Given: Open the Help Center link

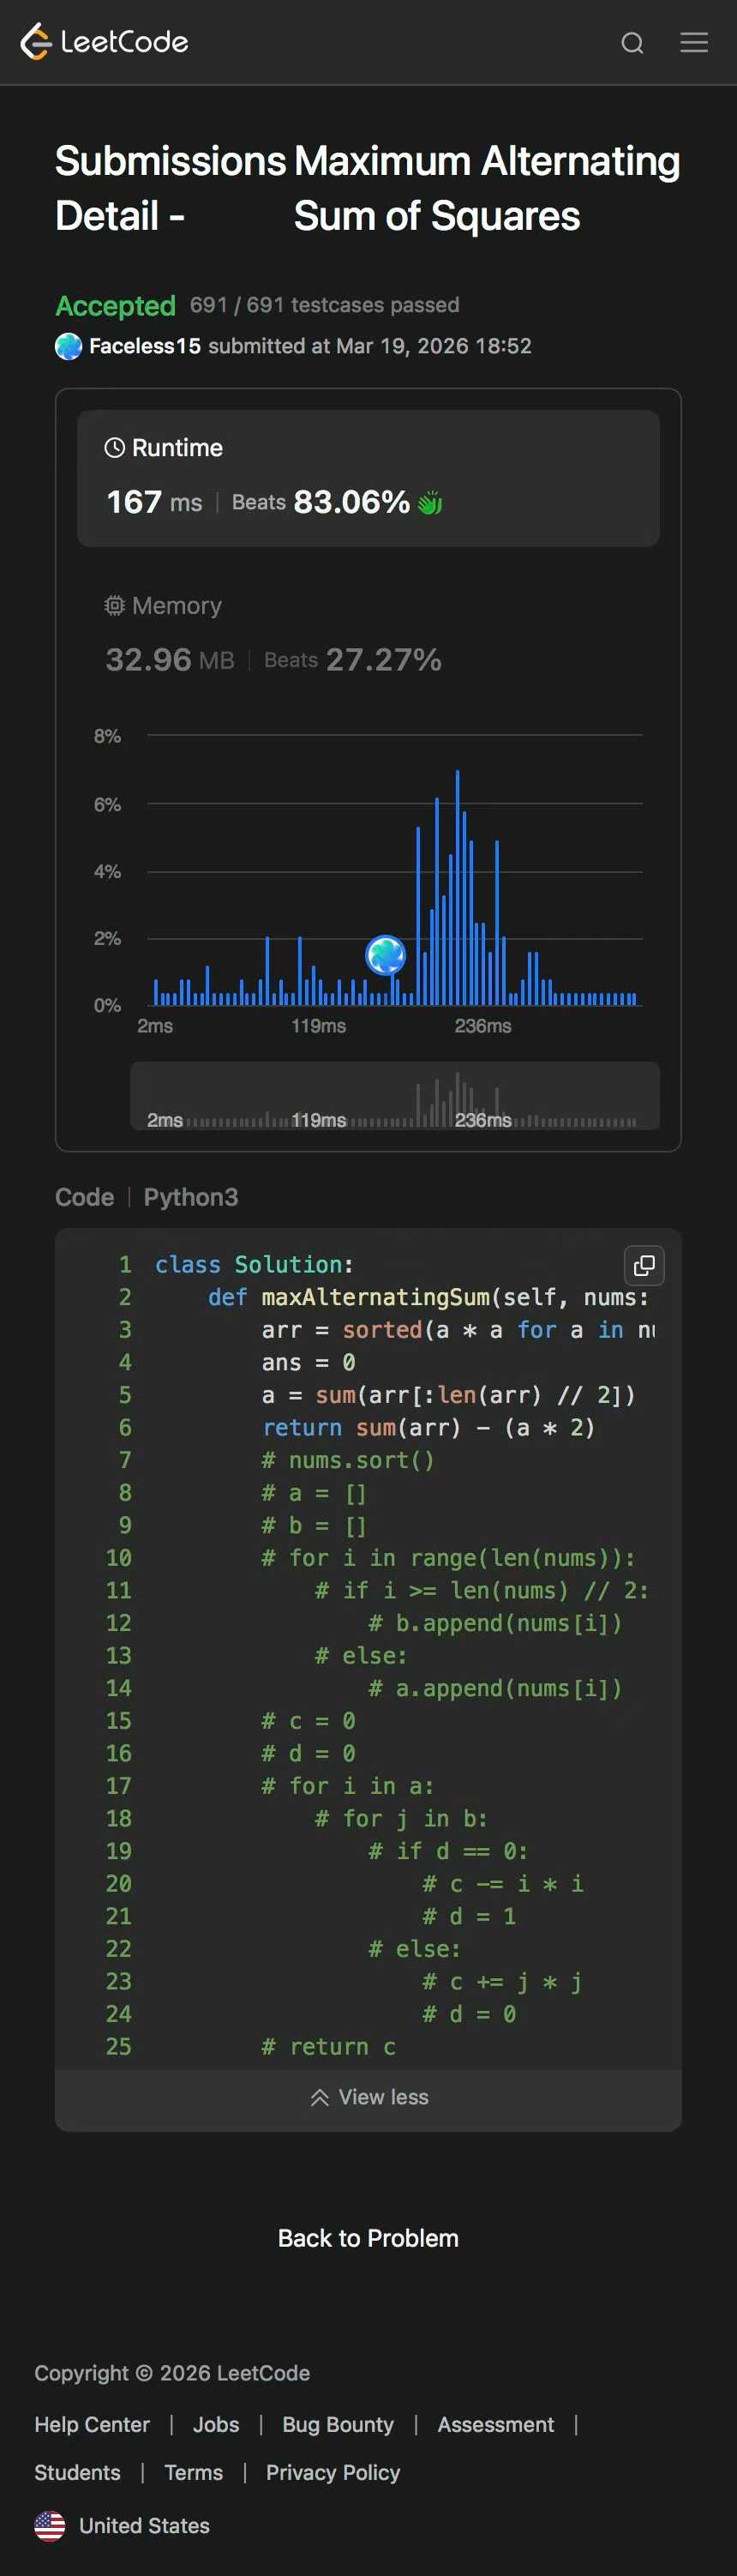Looking at the screenshot, I should point(92,2424).
